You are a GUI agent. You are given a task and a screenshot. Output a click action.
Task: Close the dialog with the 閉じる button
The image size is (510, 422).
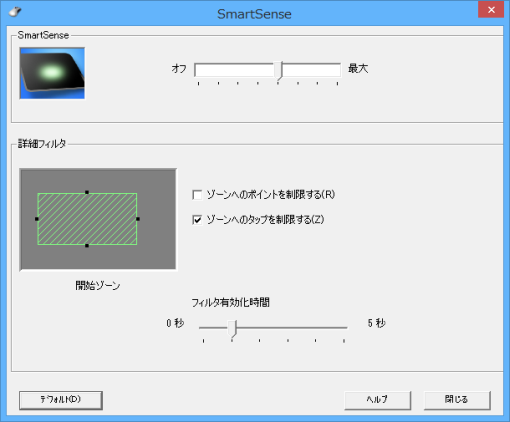click(x=457, y=400)
